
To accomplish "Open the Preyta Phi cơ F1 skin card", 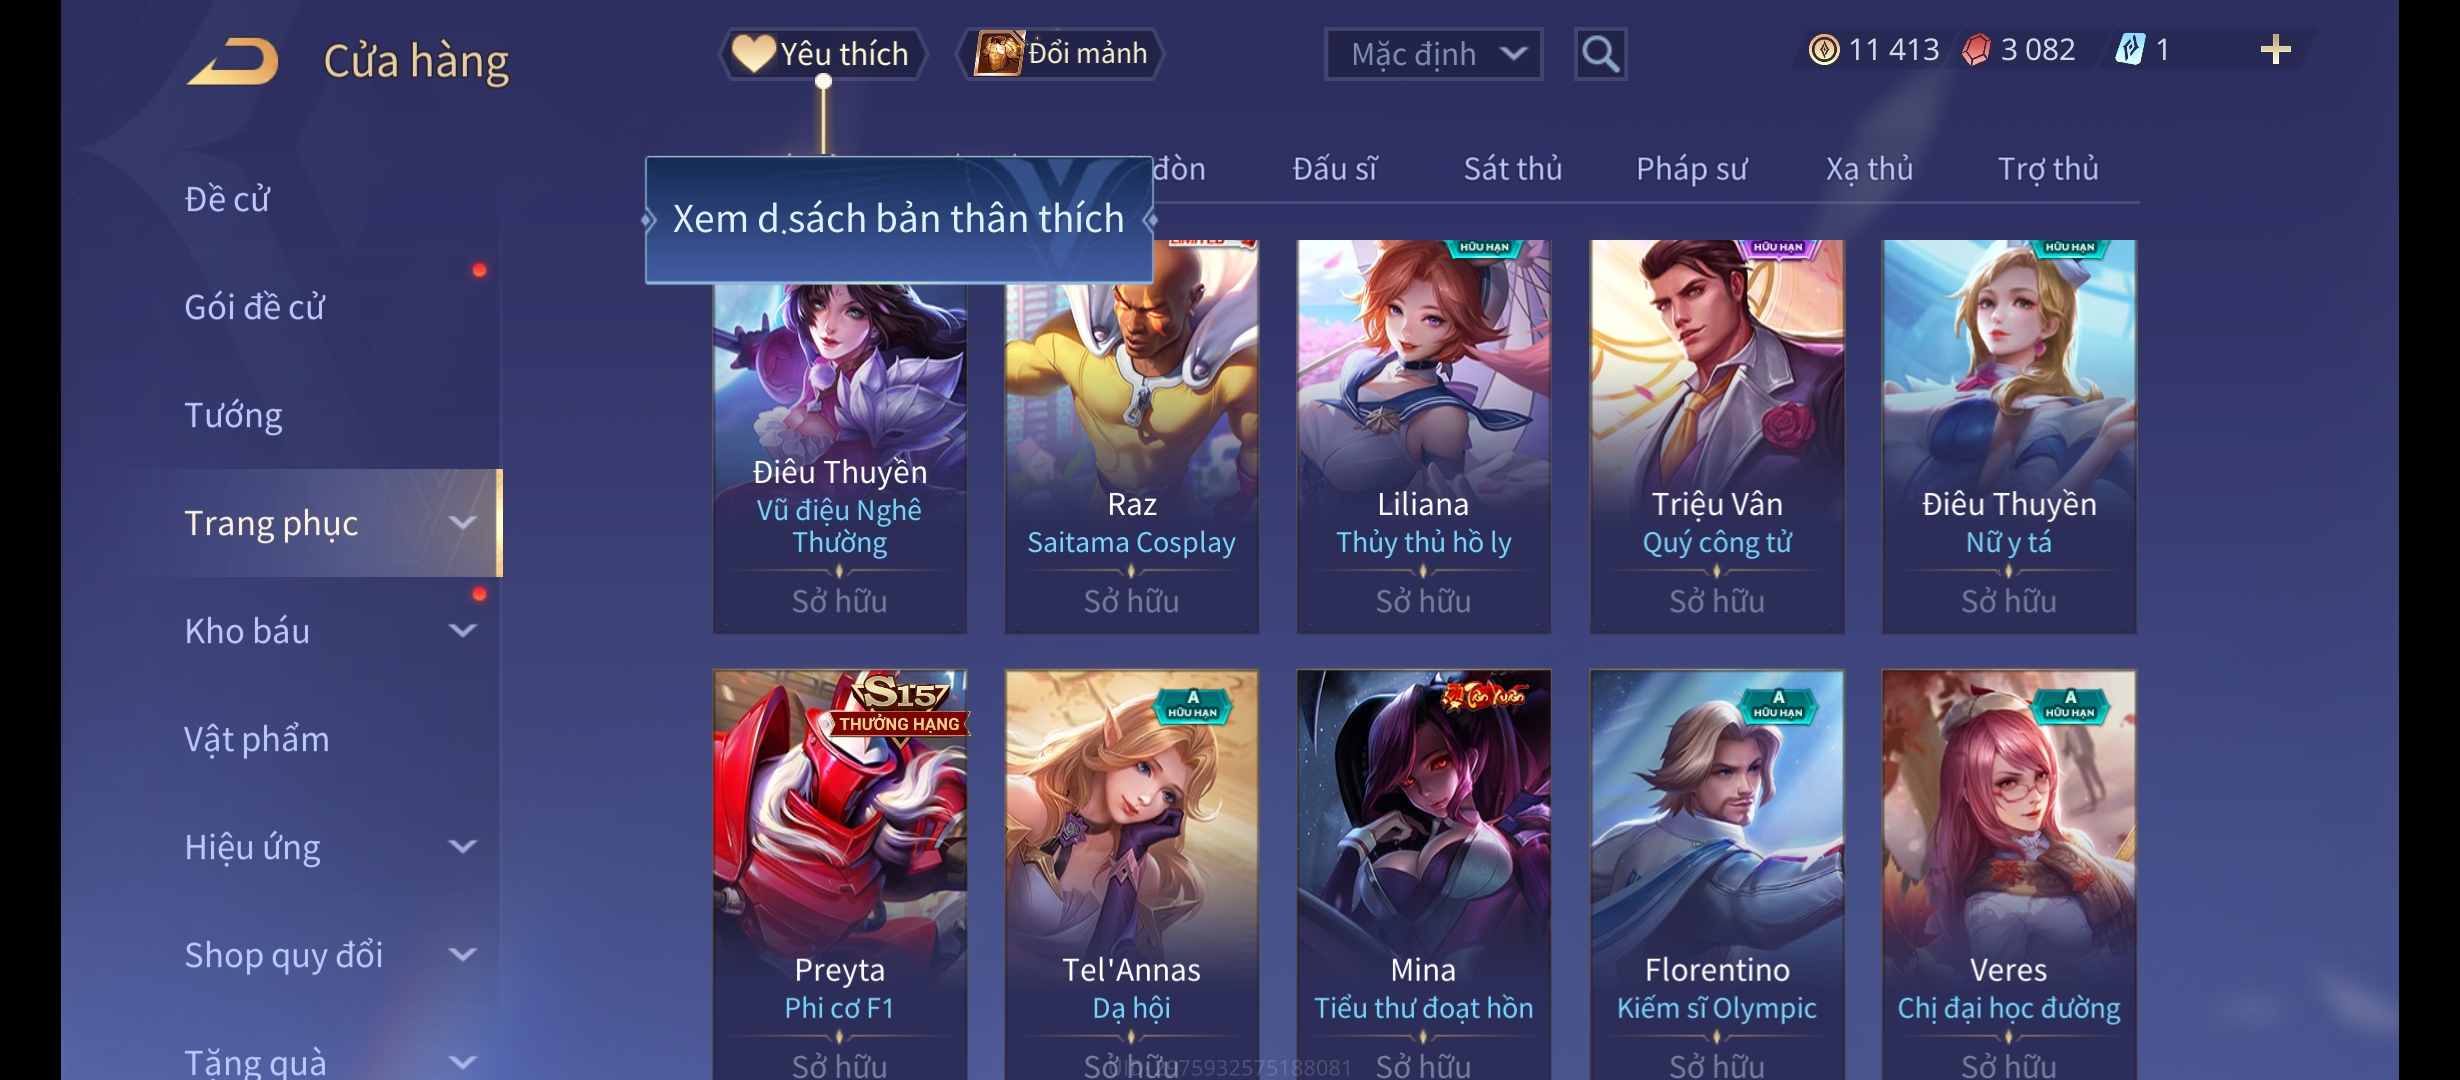I will (839, 875).
